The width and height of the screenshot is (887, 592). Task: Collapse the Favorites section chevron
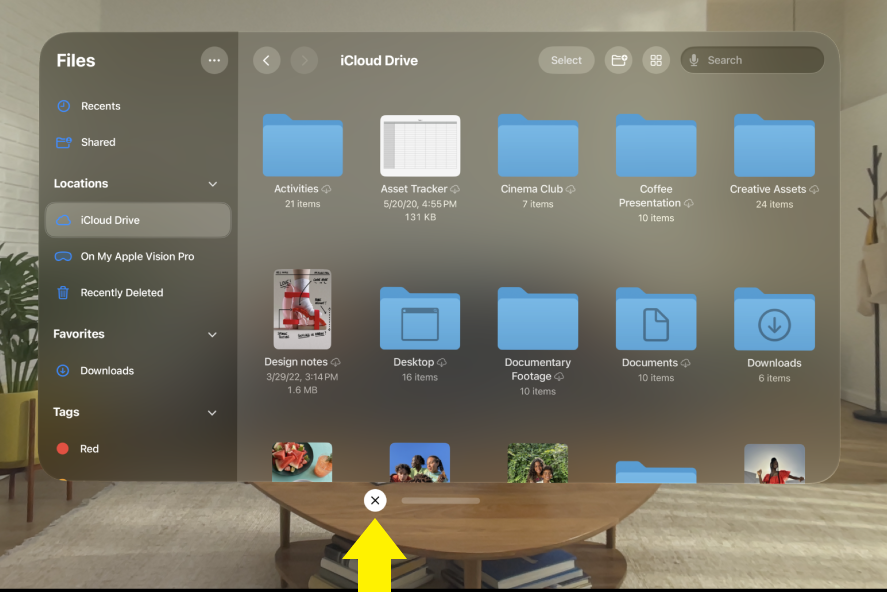coord(212,334)
